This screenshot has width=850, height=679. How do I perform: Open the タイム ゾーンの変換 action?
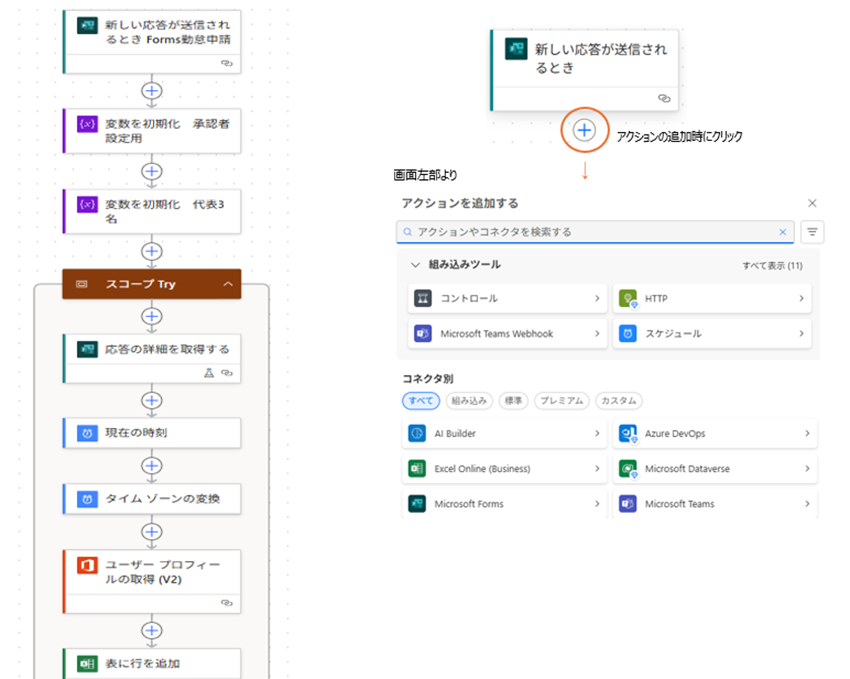click(152, 499)
